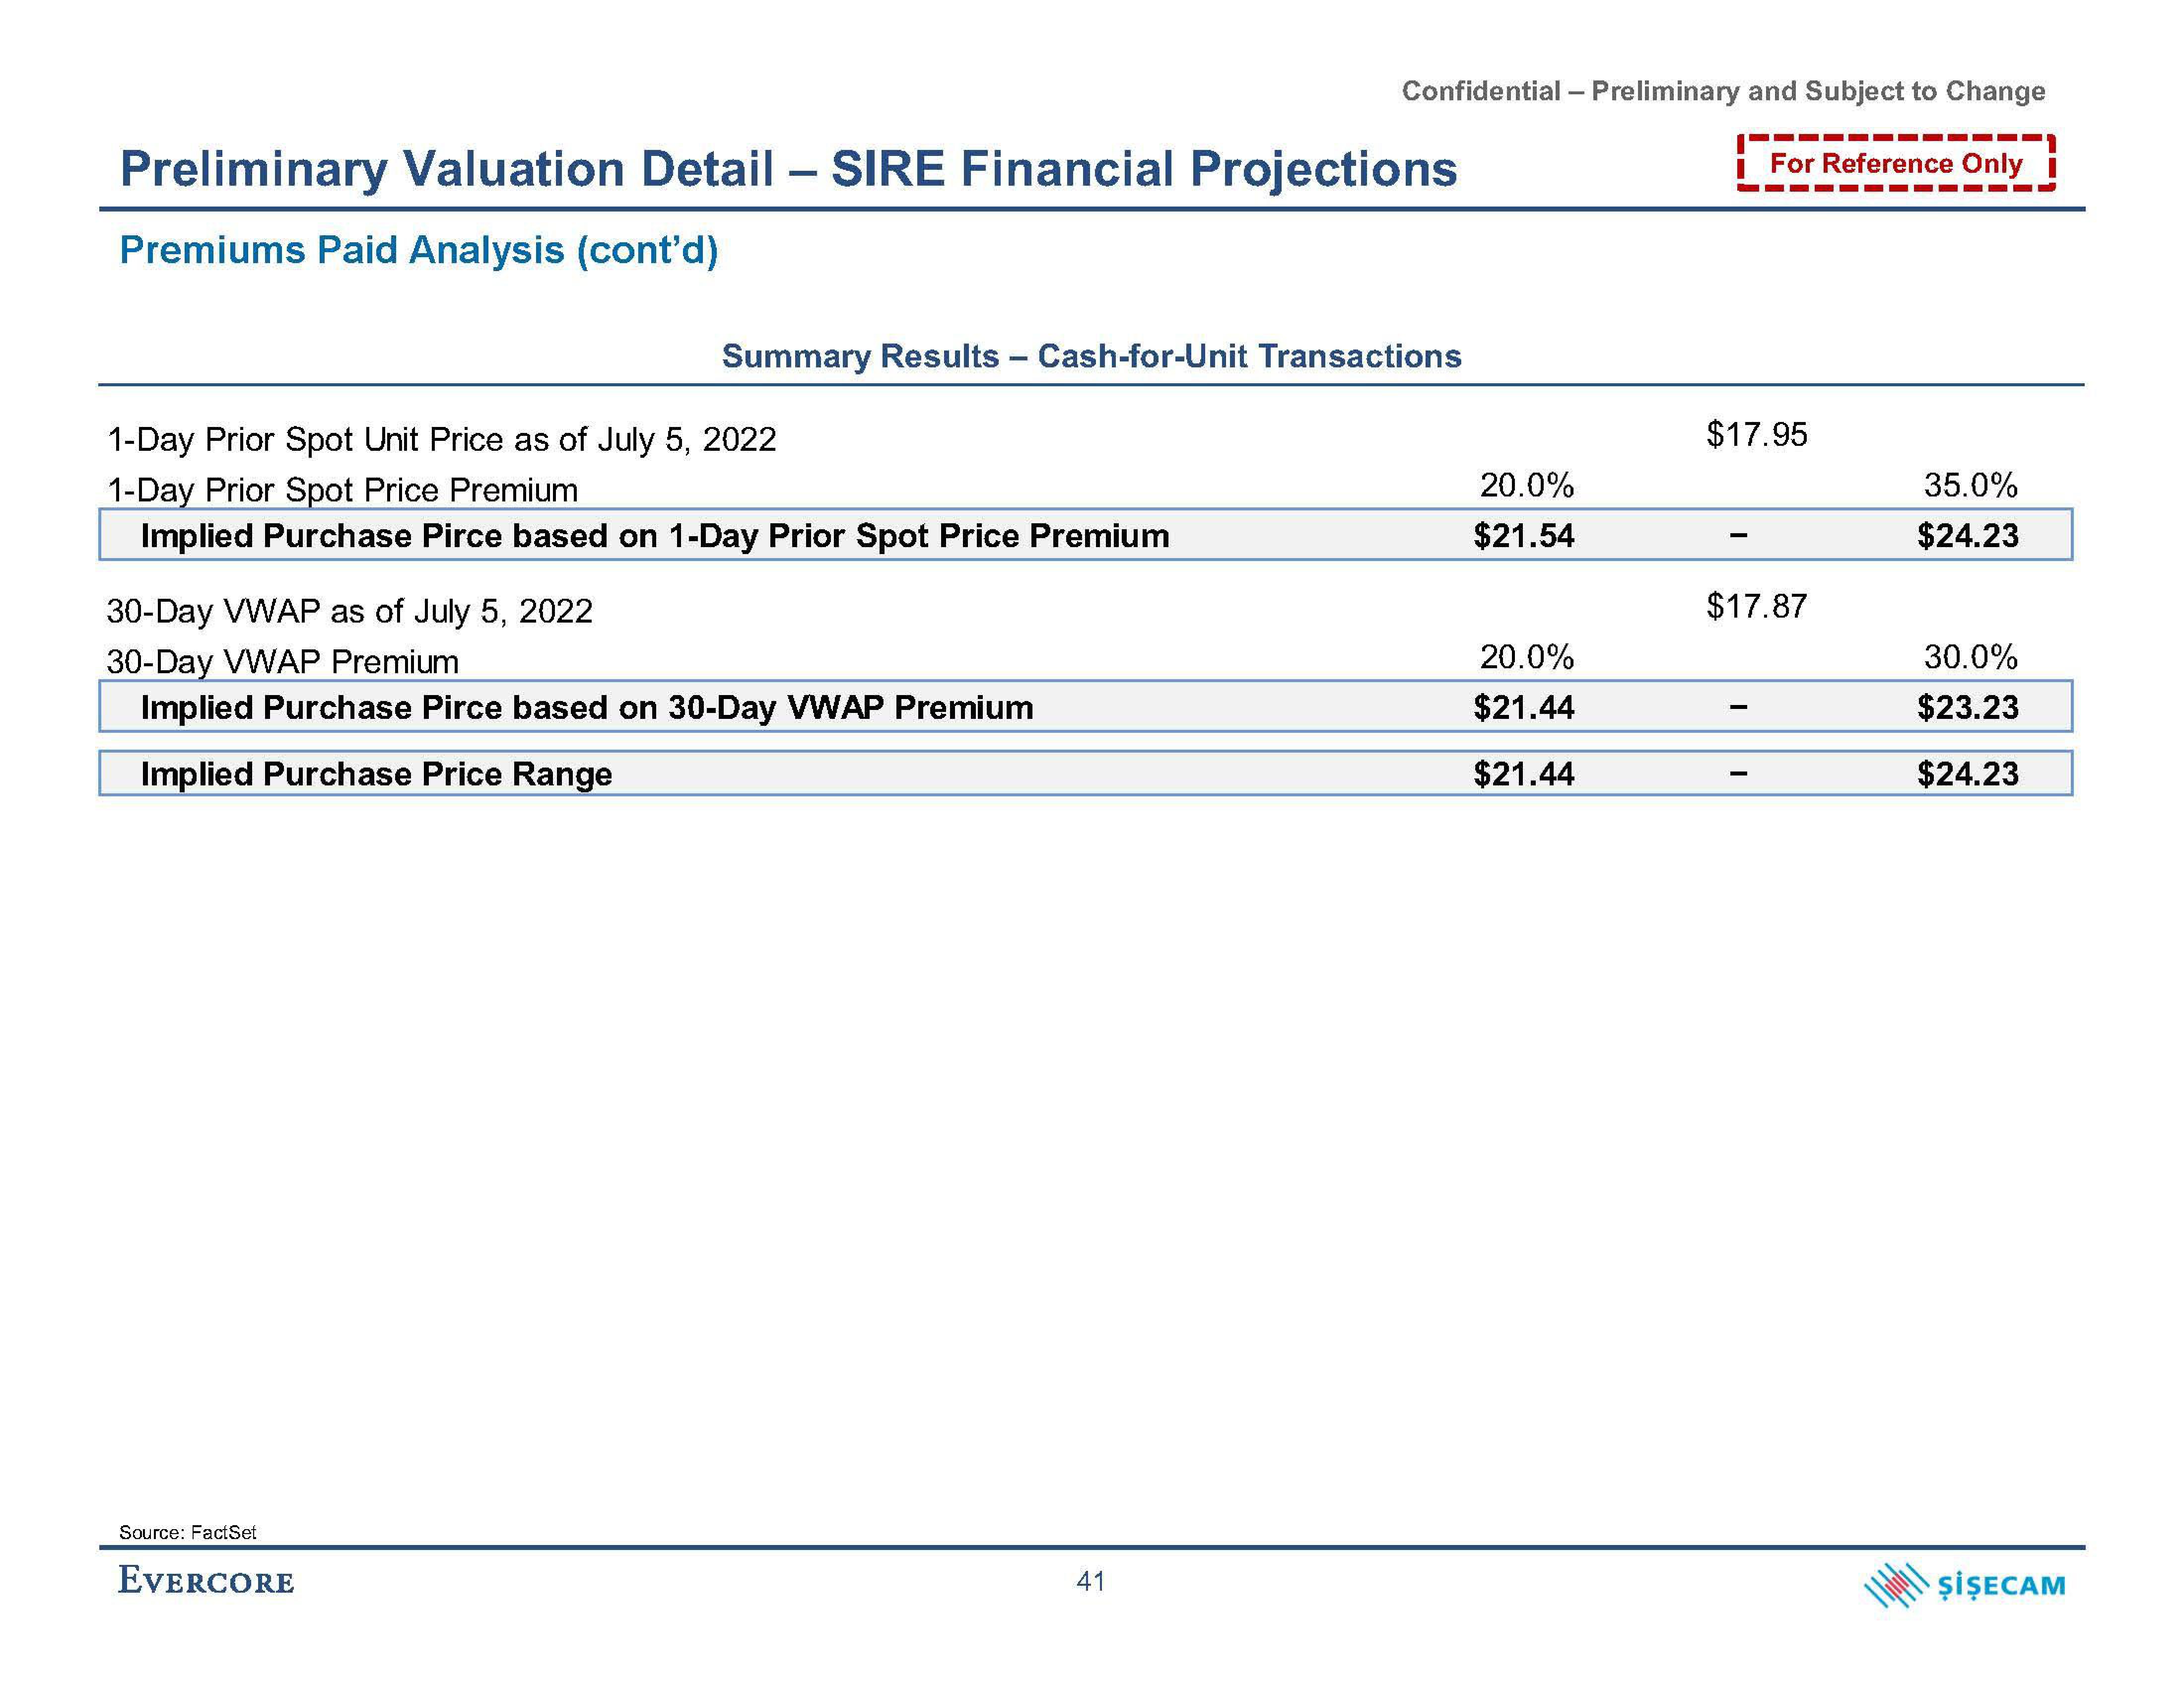
Task: Click the $21.54 implied price value
Action: click(x=1524, y=536)
